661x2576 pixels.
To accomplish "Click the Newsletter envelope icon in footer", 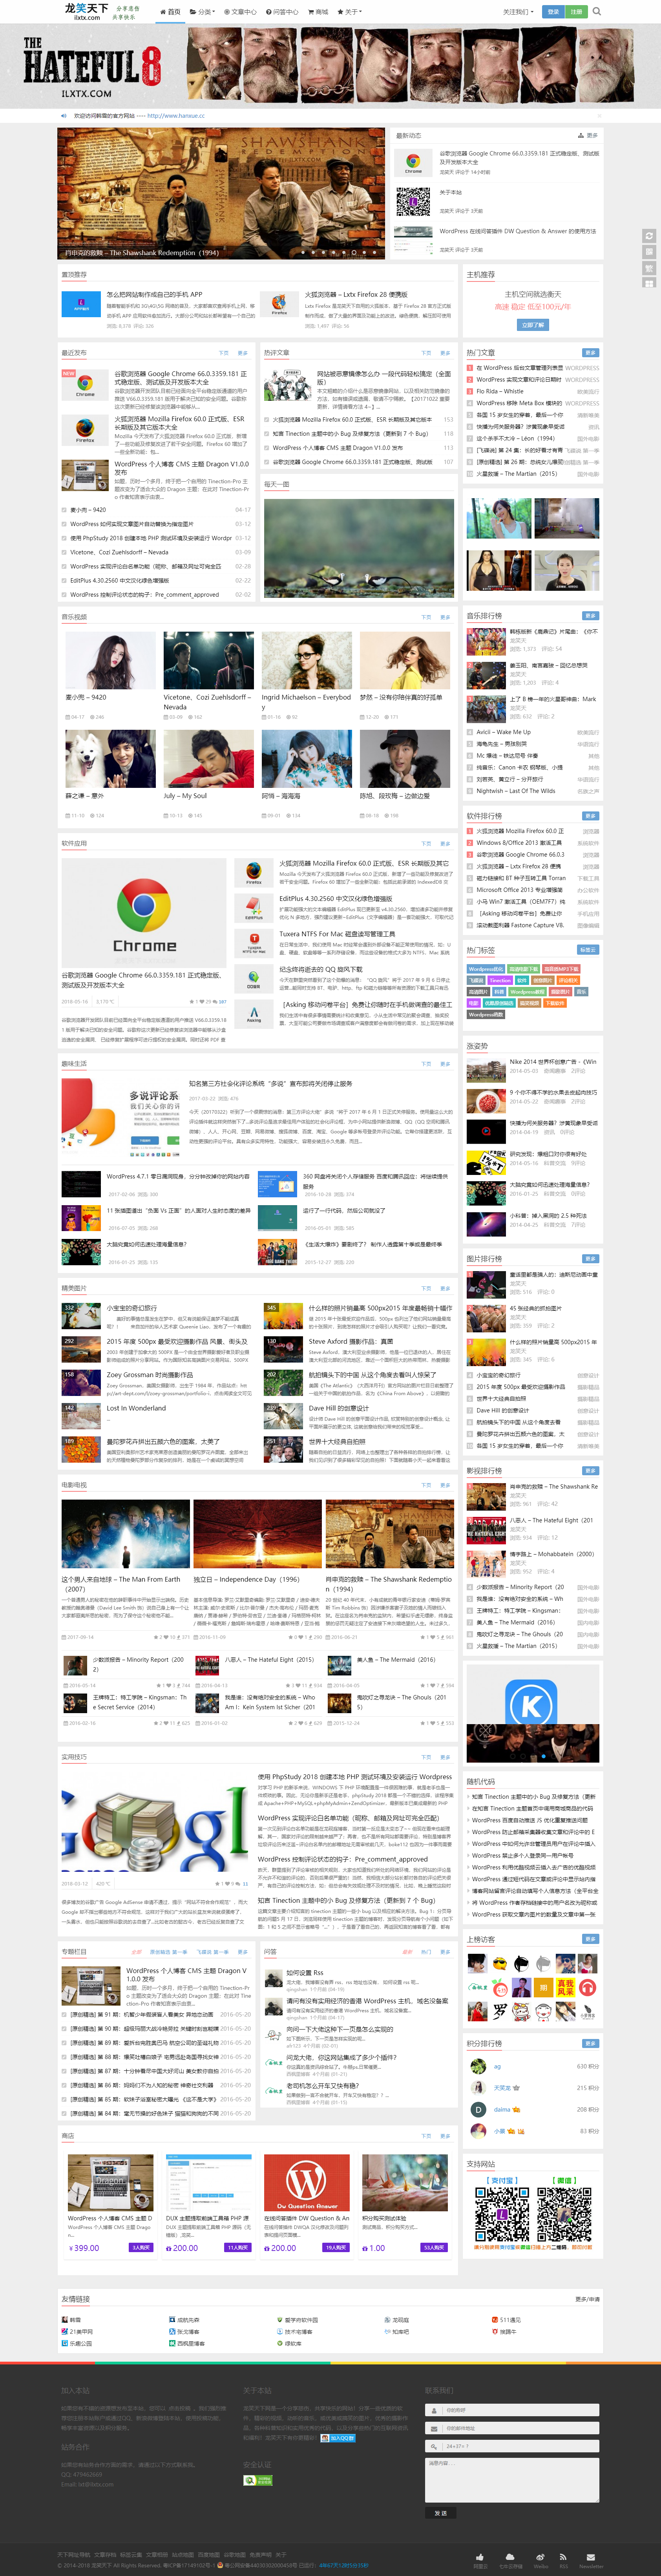I will [591, 2558].
